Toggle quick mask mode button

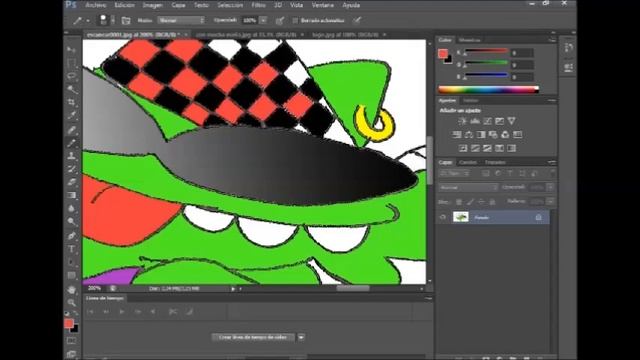(71, 341)
